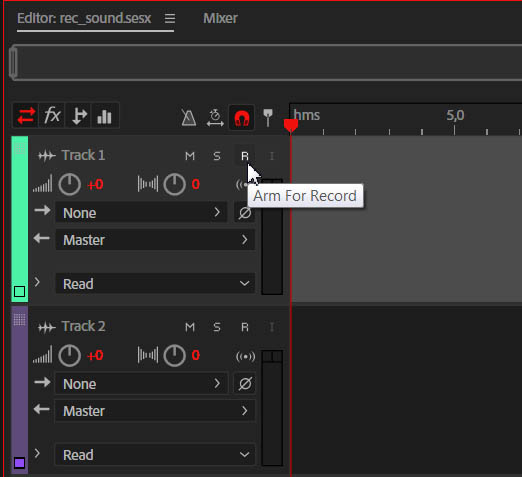The width and height of the screenshot is (522, 477).
Task: Click the purple Track 2 color swatch square
Action: point(20,463)
